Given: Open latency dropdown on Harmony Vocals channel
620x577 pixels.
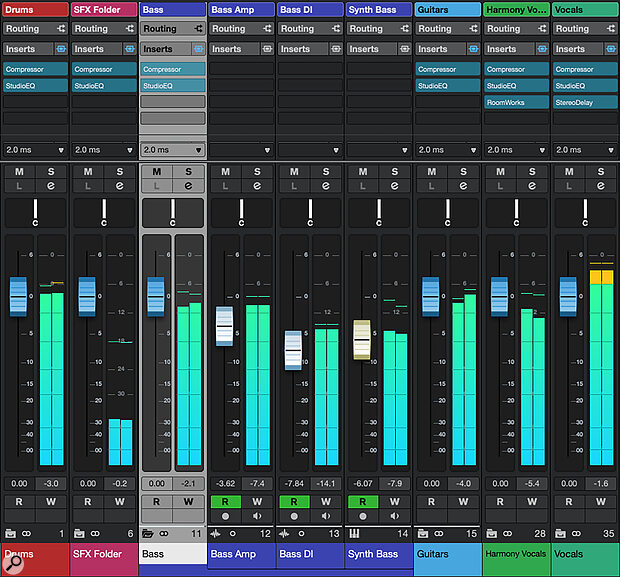Looking at the screenshot, I should point(516,150).
